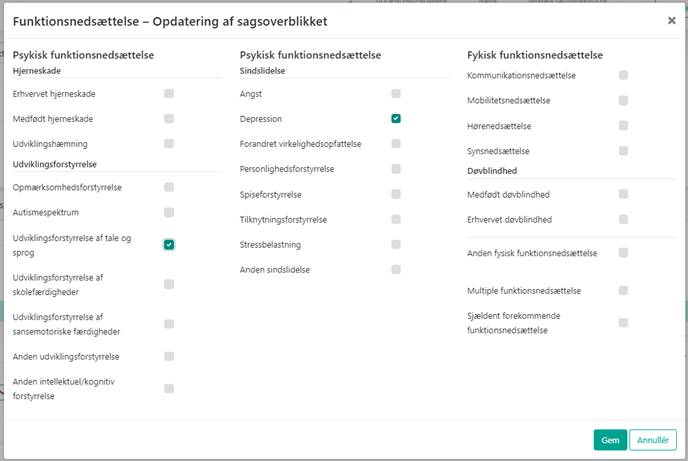Viewport: 688px width, 461px height.
Task: Select the Spiseforstyrrelse checkbox
Action: coord(396,194)
